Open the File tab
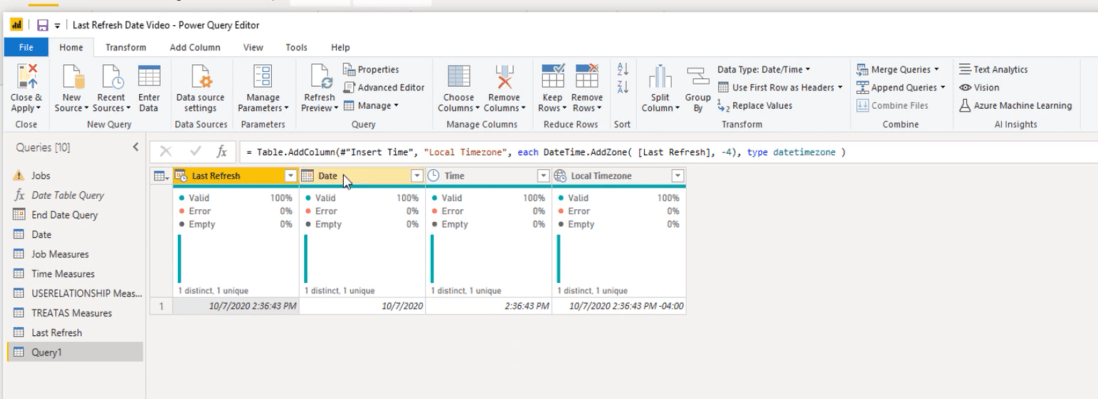 26,48
